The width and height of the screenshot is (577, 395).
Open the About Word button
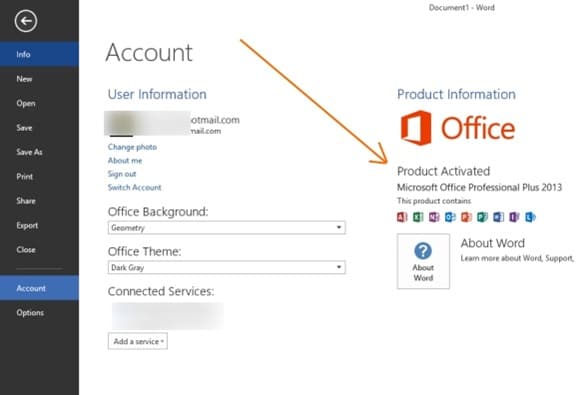point(423,261)
